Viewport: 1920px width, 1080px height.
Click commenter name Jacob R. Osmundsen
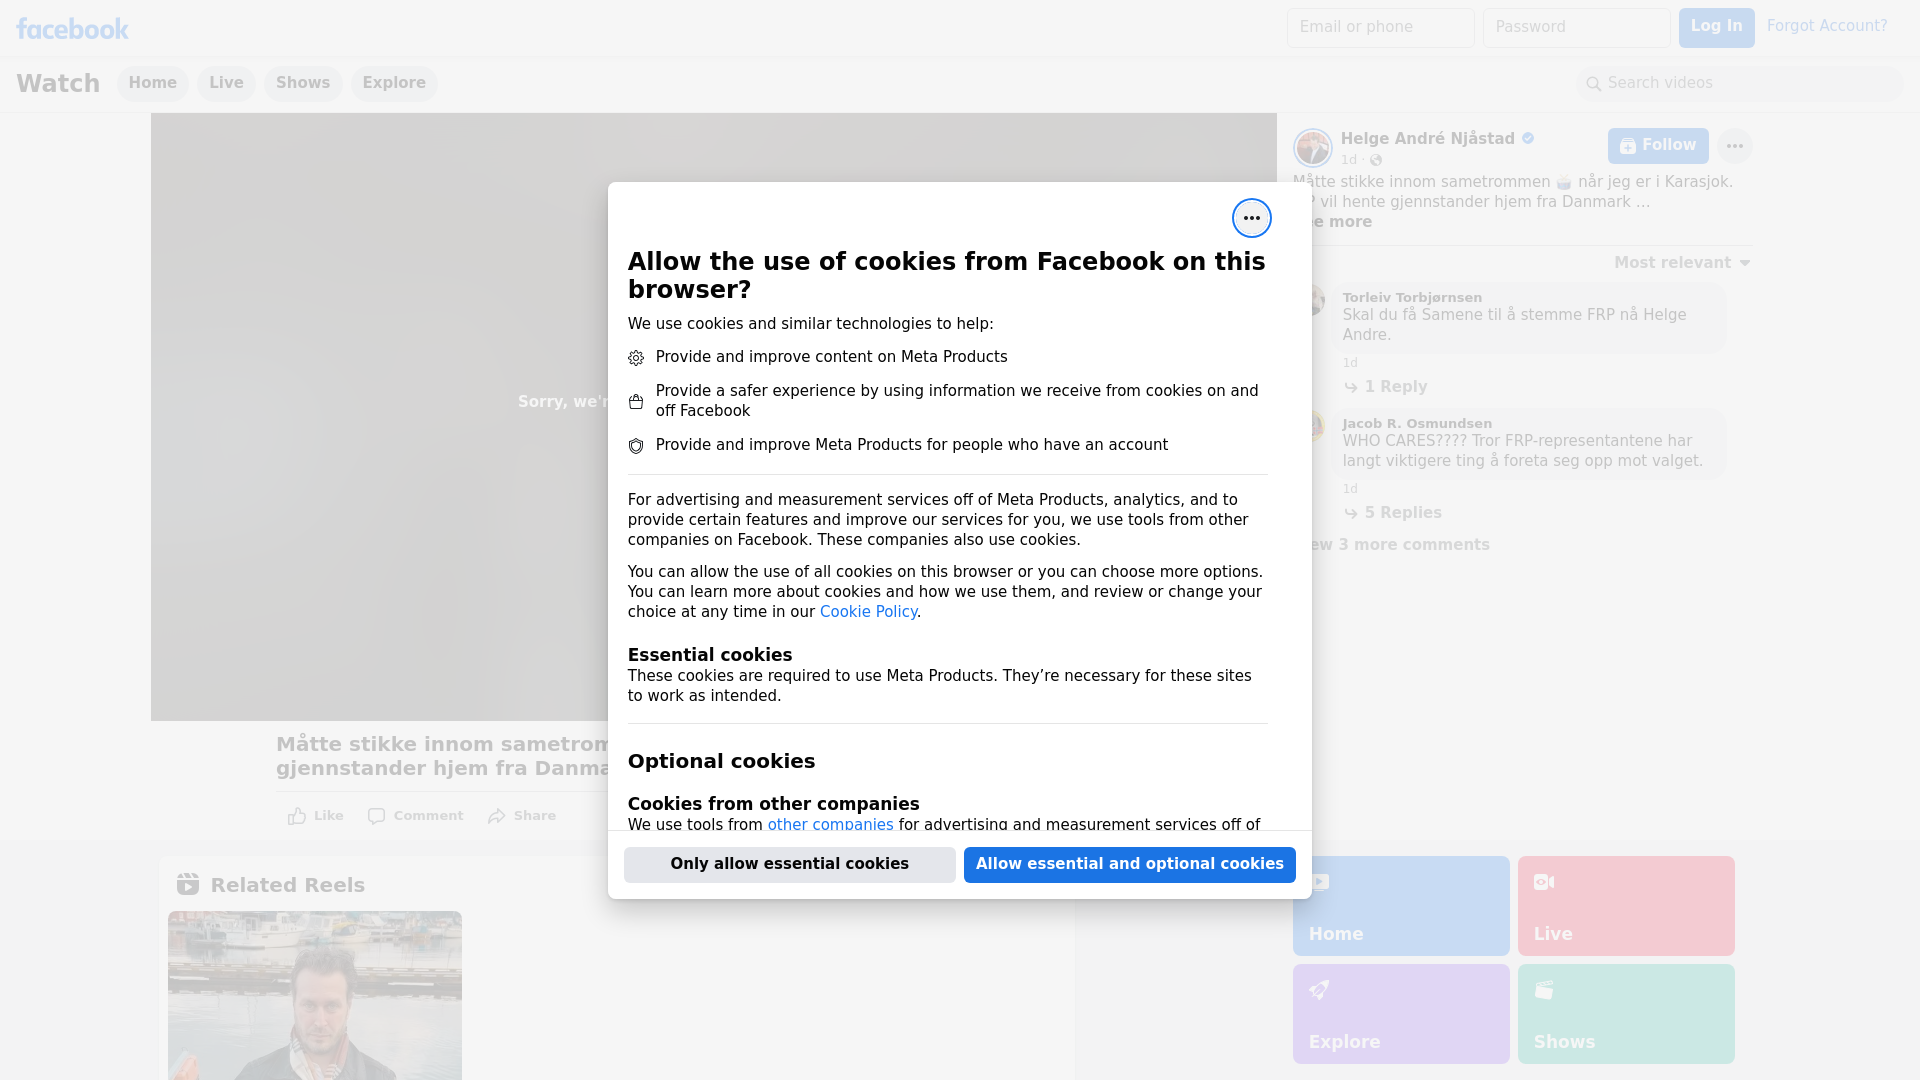pos(1417,424)
